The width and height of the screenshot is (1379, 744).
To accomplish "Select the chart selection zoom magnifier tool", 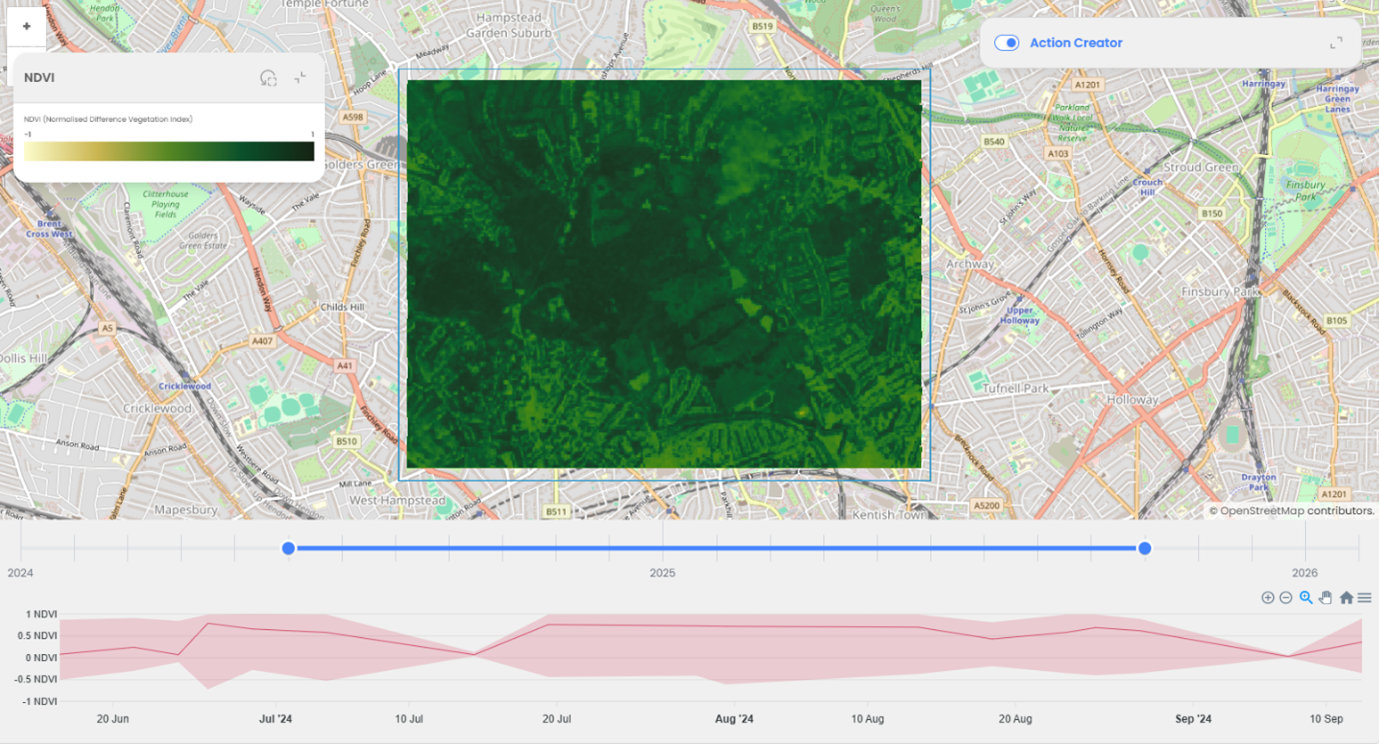I will tap(1306, 598).
